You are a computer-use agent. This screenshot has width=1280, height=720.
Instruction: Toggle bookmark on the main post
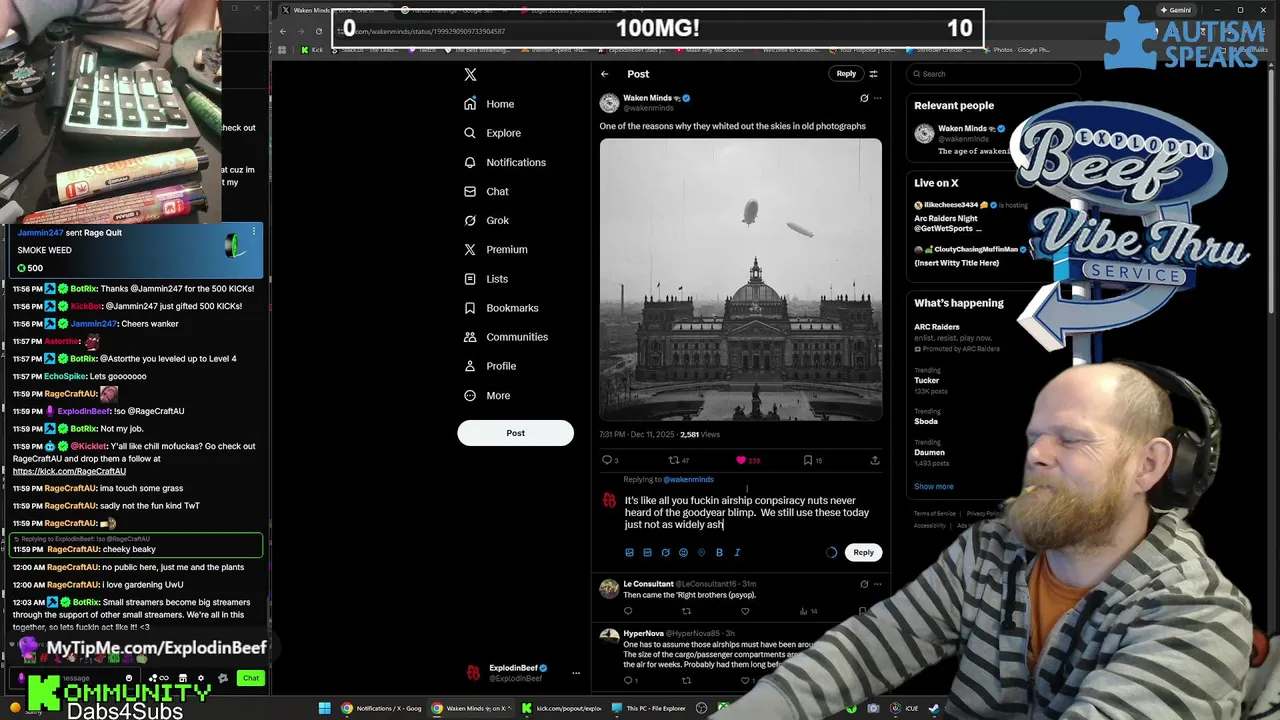808,460
